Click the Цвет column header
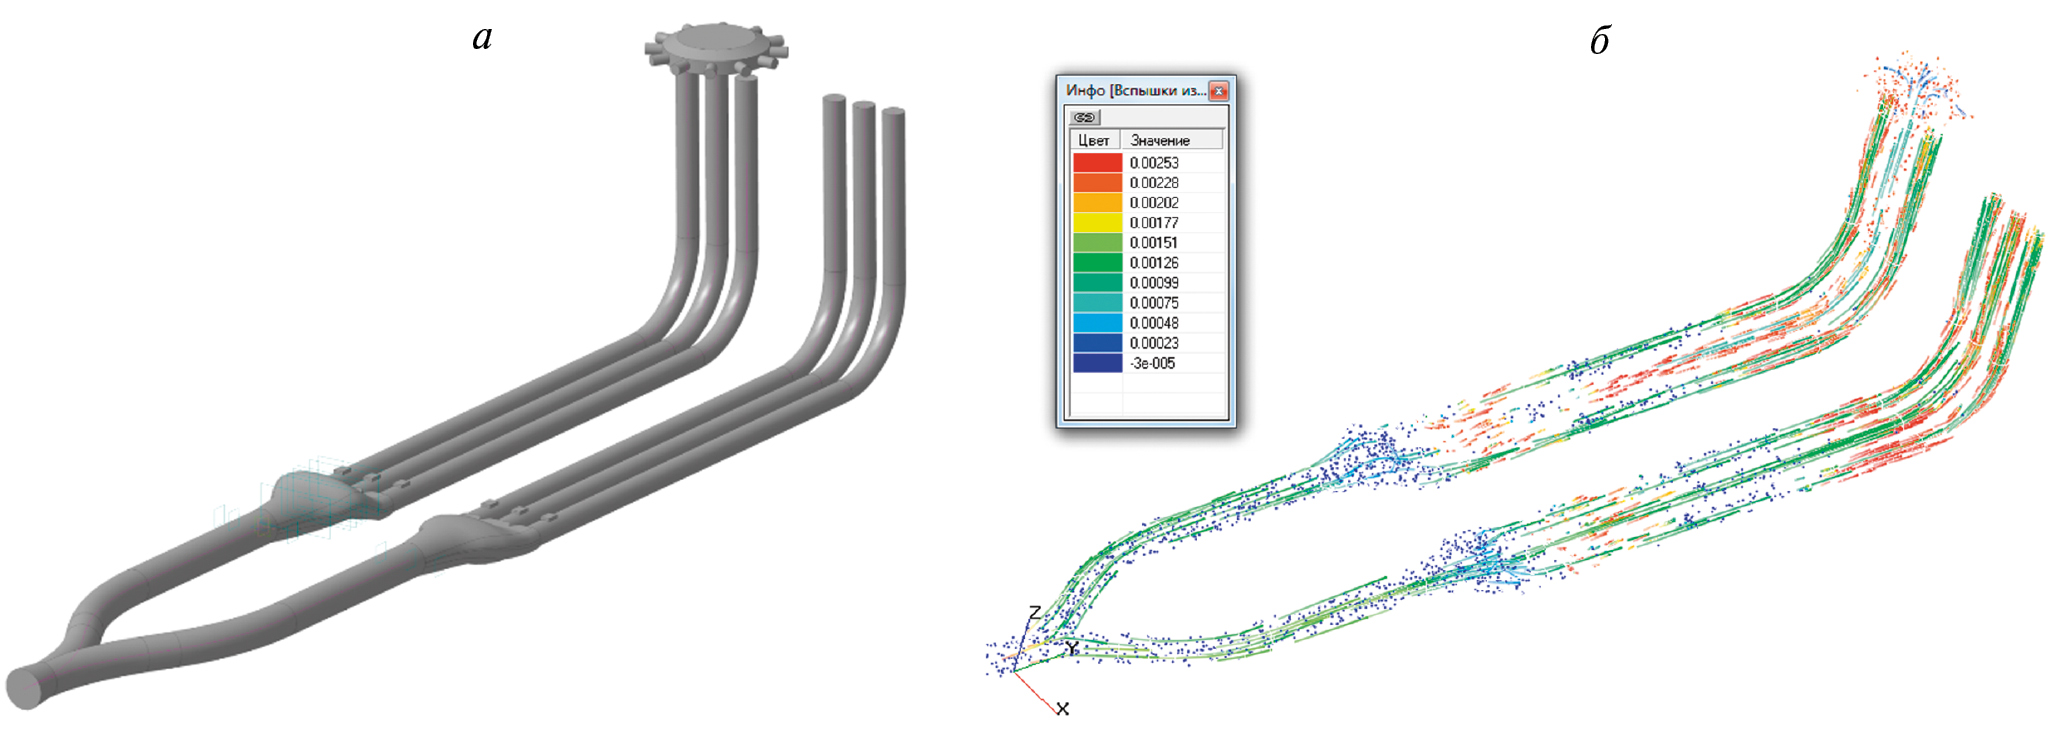Screen dimensions: 2064x752 [x=1094, y=141]
